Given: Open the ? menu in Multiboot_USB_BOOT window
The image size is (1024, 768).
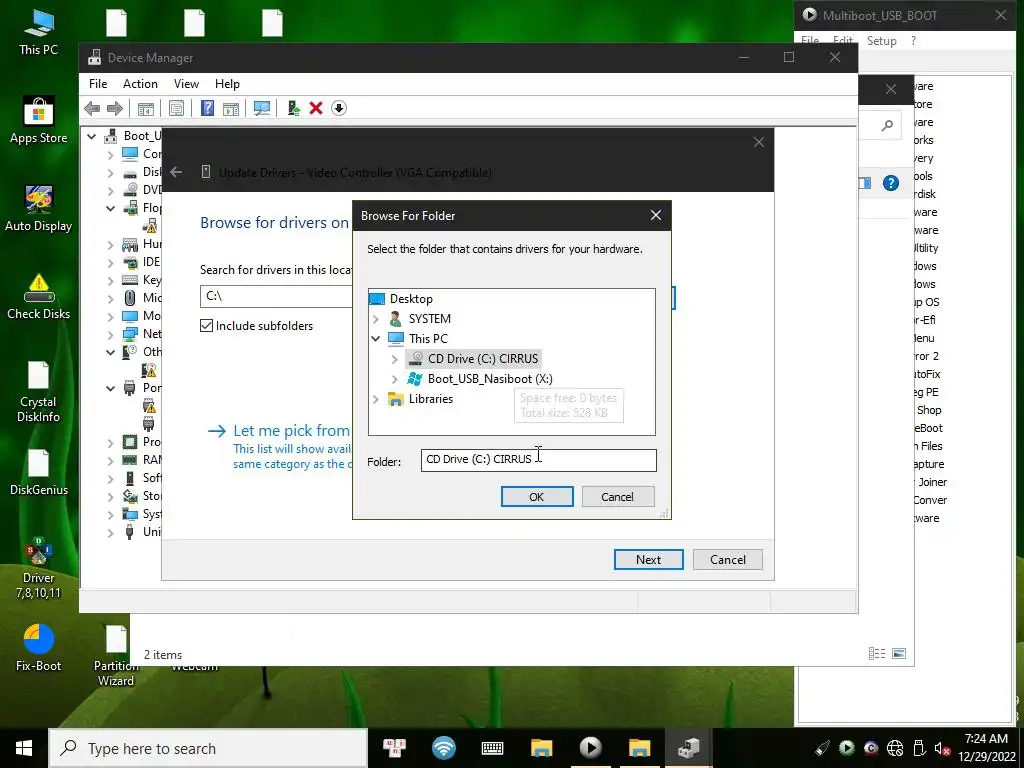Looking at the screenshot, I should 913,40.
